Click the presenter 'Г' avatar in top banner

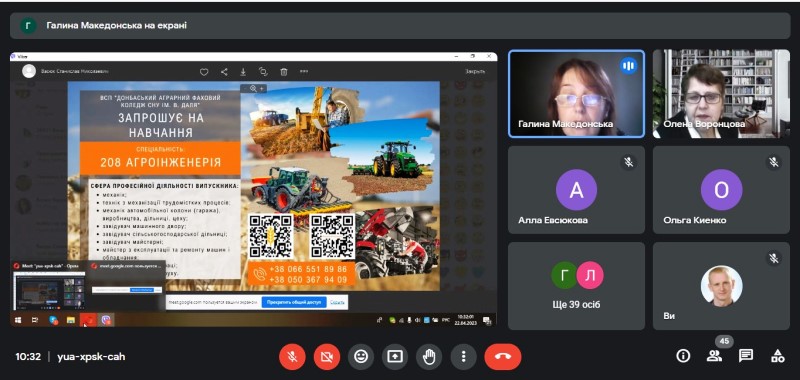(x=29, y=26)
